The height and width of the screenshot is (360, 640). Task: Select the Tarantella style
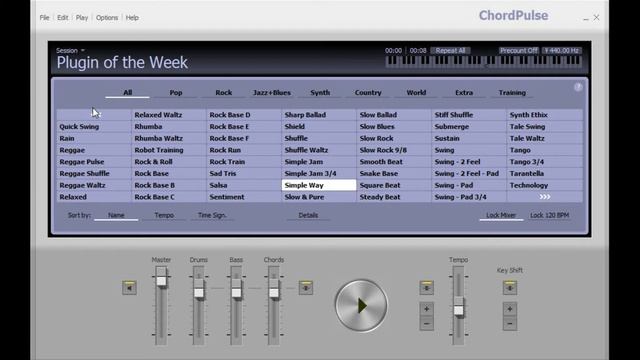[545, 173]
